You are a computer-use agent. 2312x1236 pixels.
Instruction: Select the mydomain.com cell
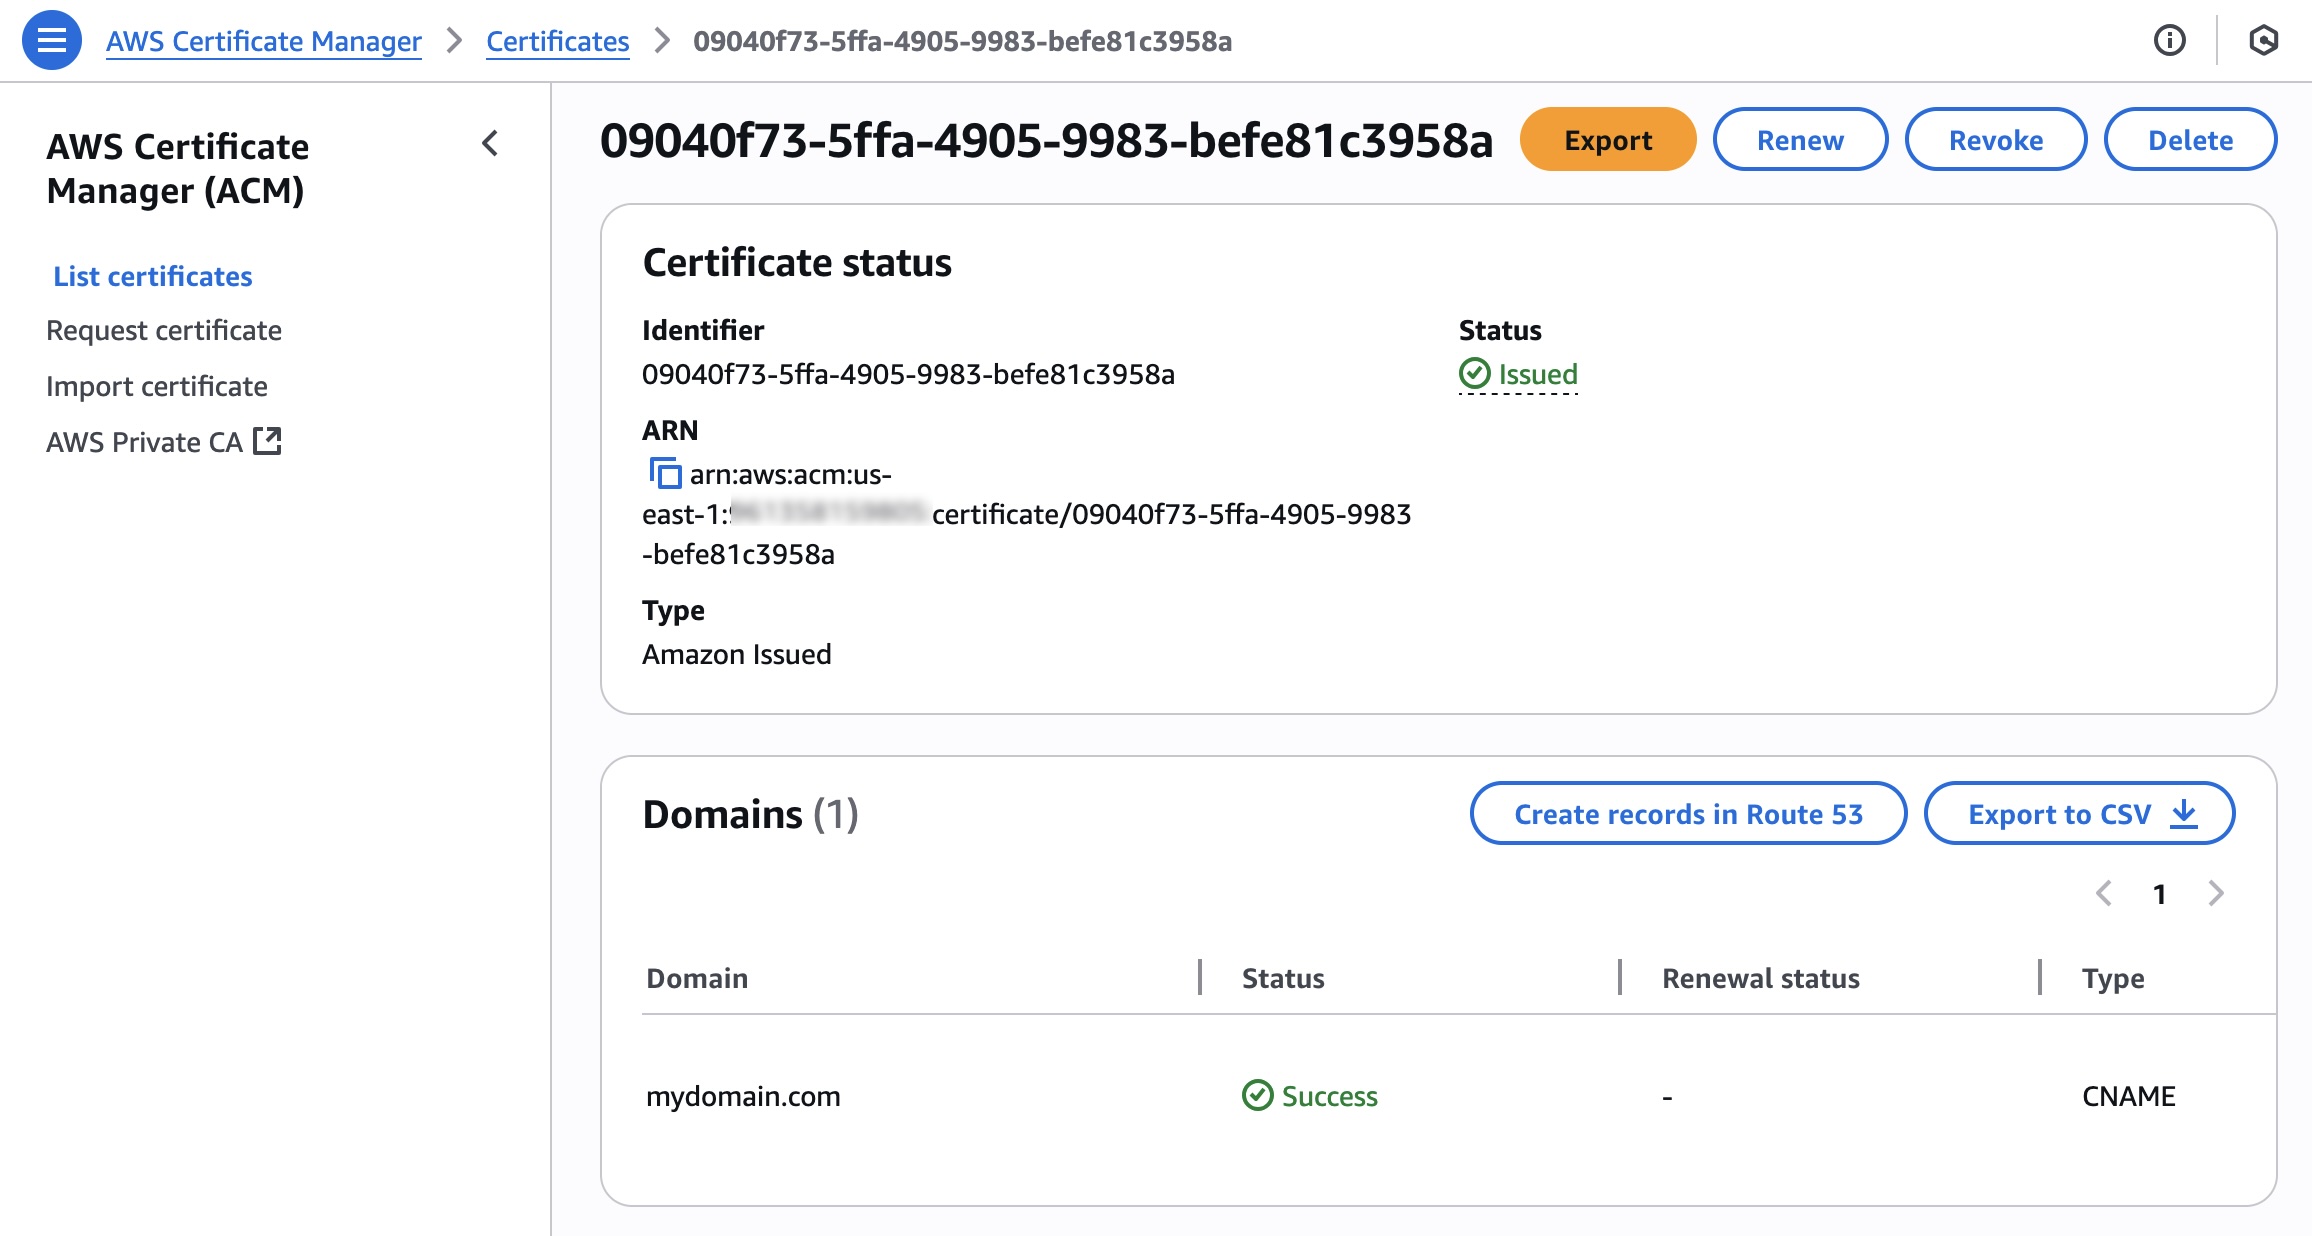(743, 1096)
